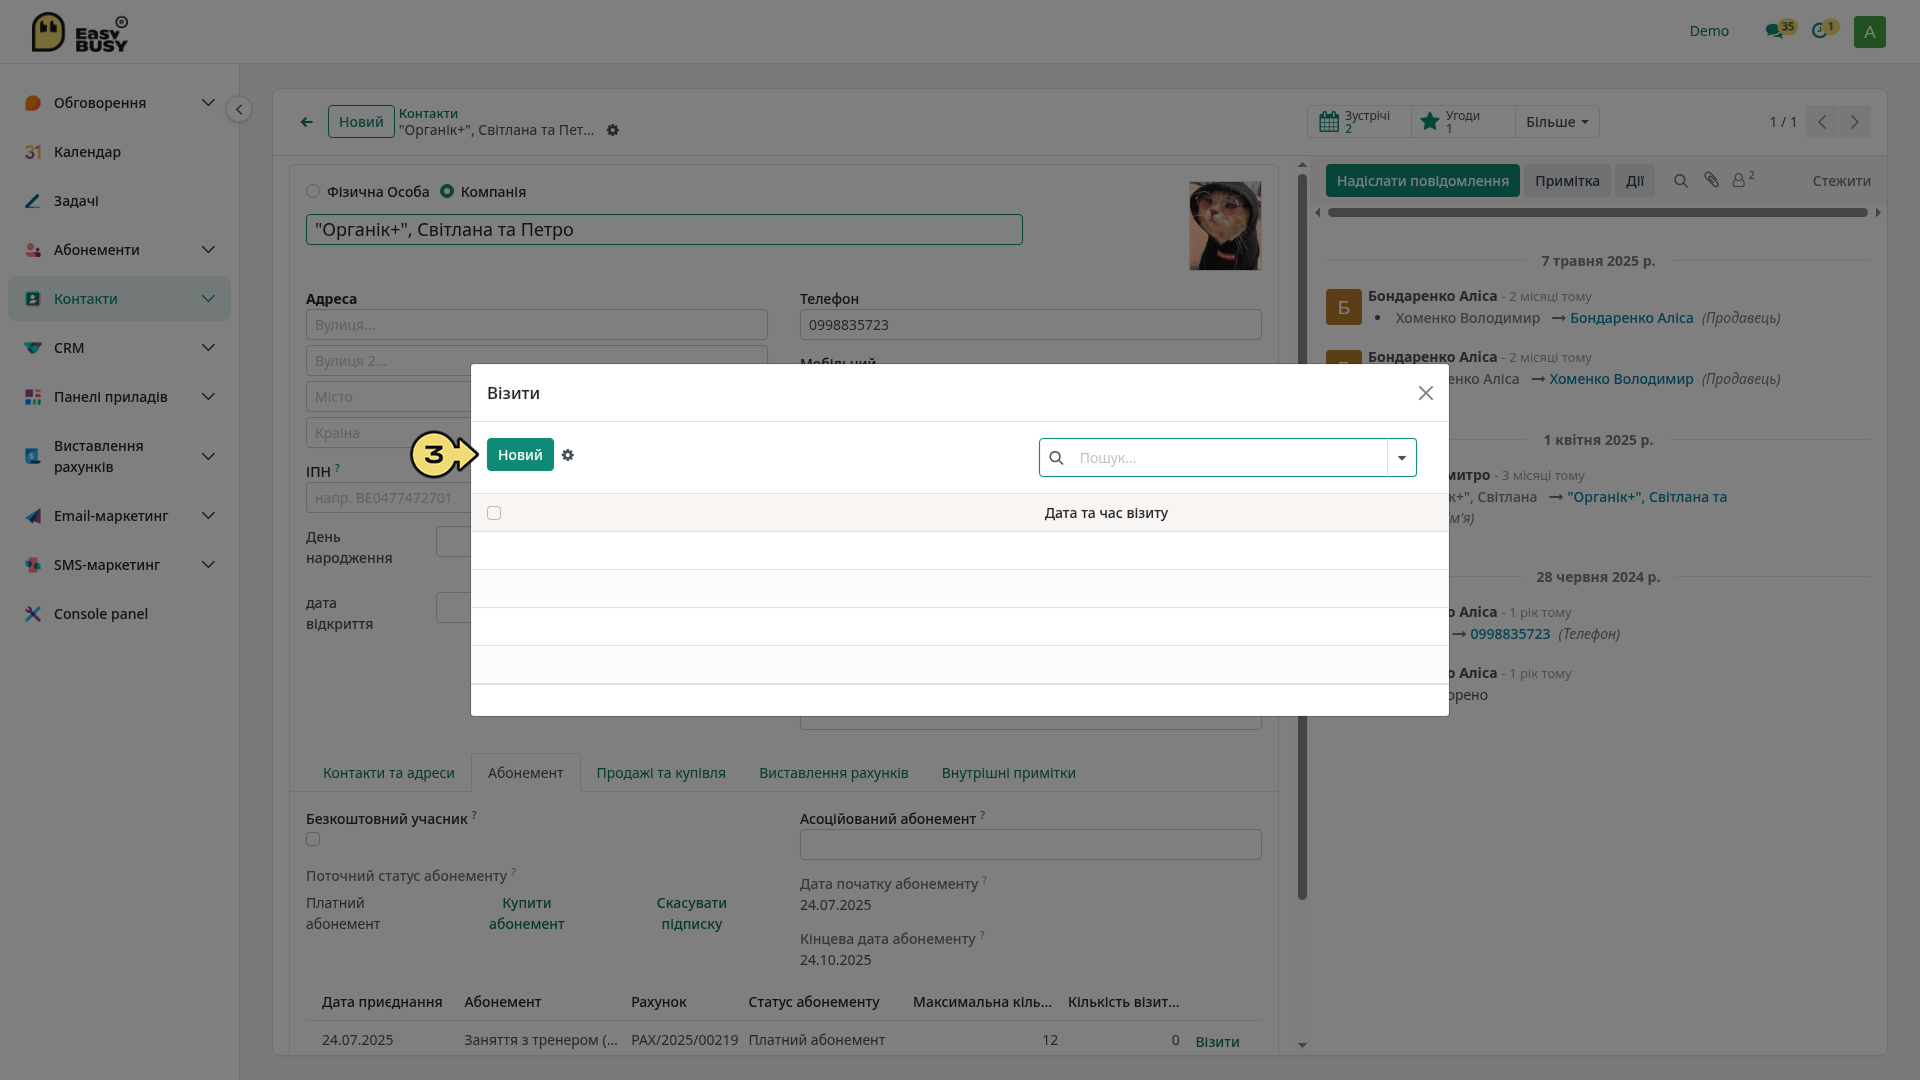
Task: Show followers icon with count 2
Action: 1743,180
